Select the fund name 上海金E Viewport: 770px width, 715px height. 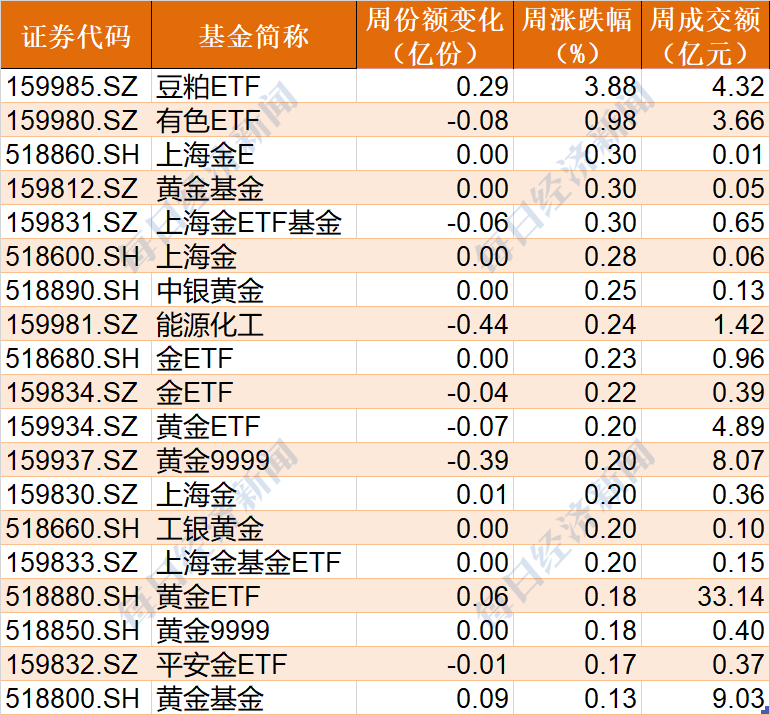(x=254, y=154)
